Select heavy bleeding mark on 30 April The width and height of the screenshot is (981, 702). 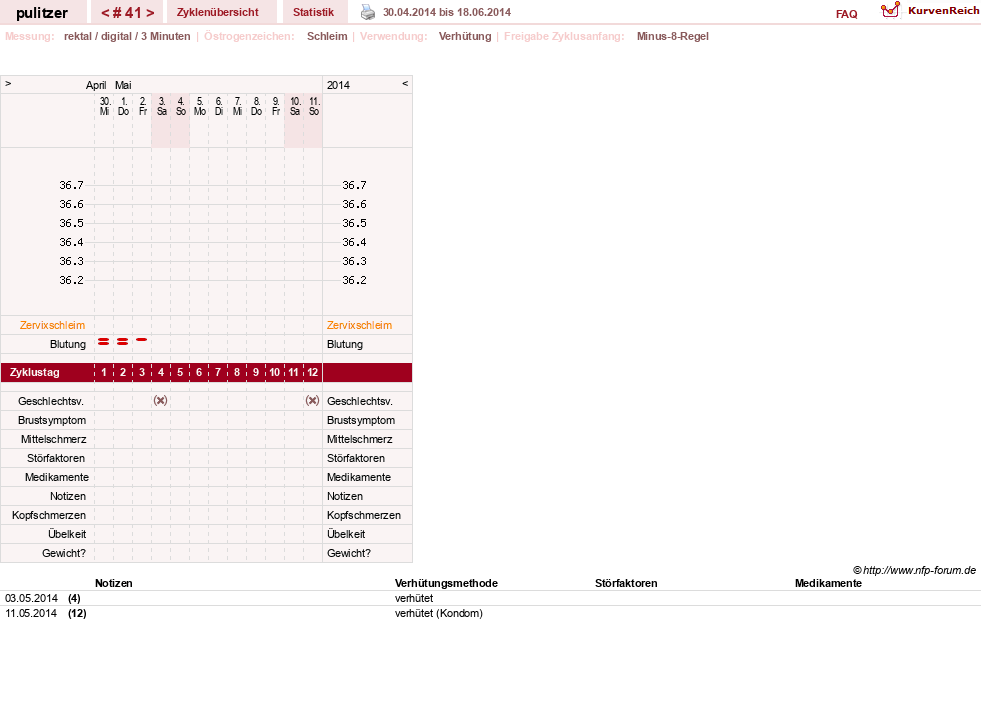pos(104,342)
